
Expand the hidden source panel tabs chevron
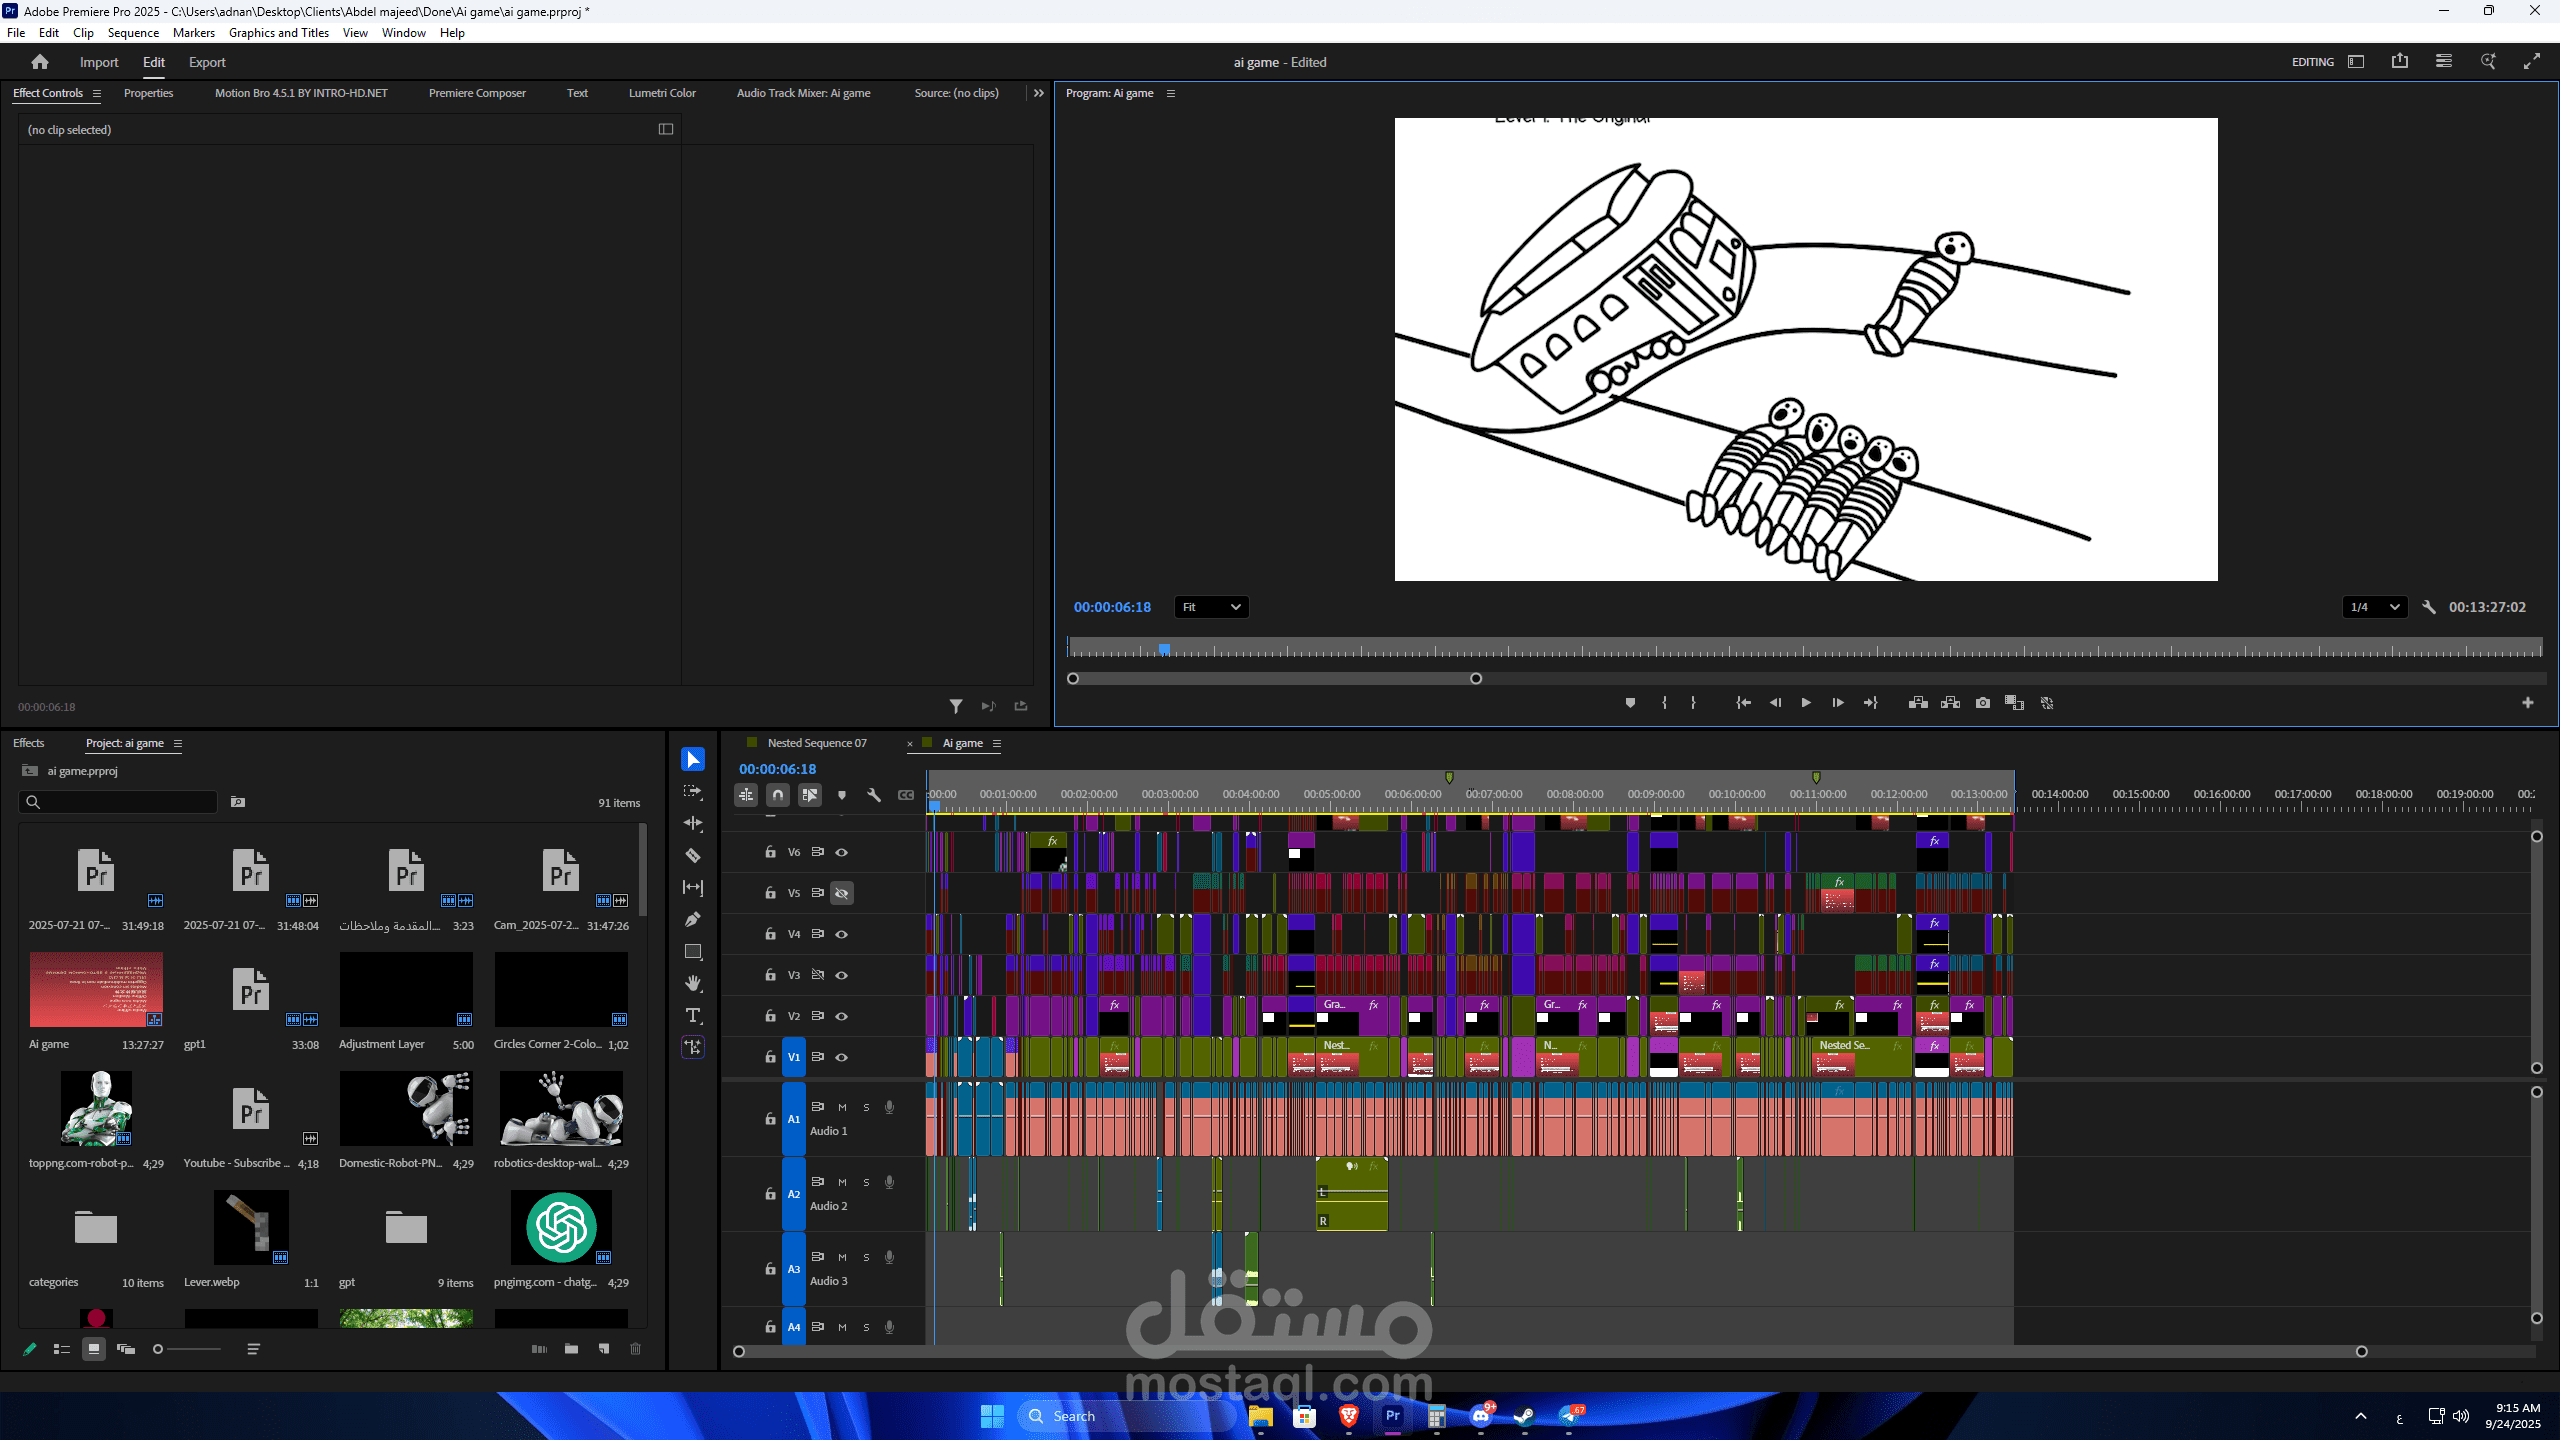(x=1039, y=93)
